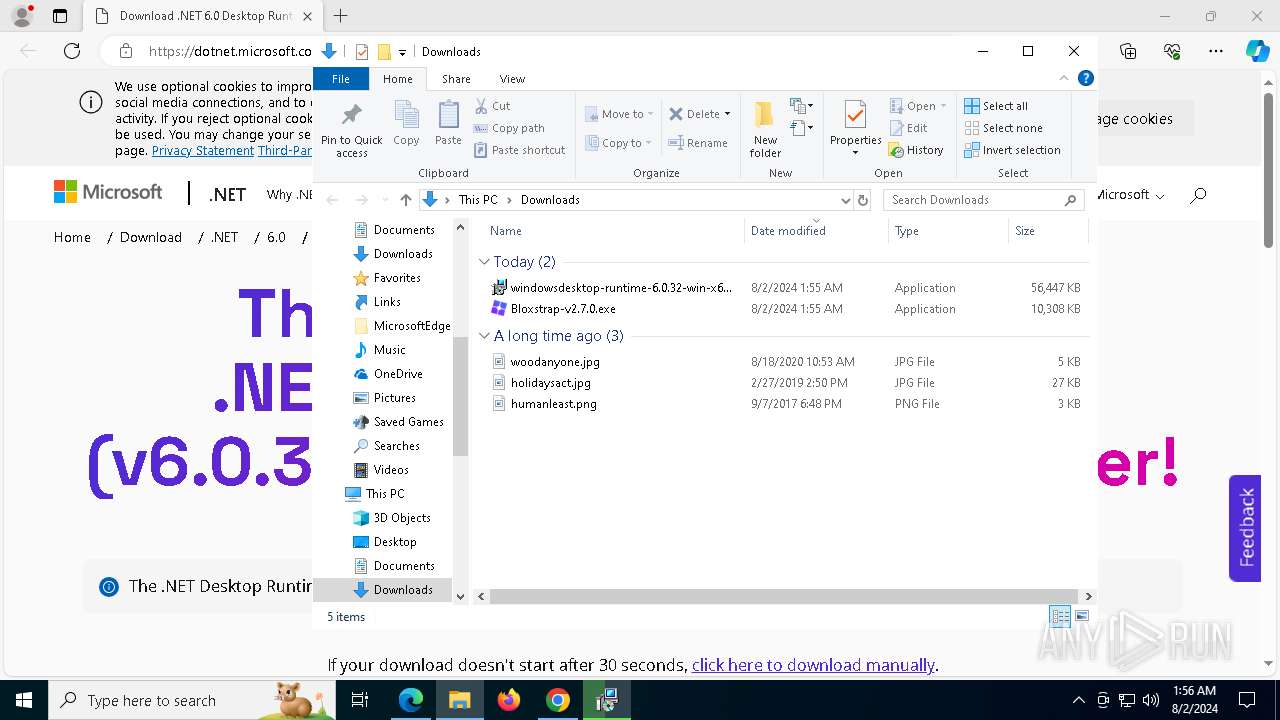1280x720 pixels.
Task: Refresh the Edge browser page
Action: click(x=72, y=51)
